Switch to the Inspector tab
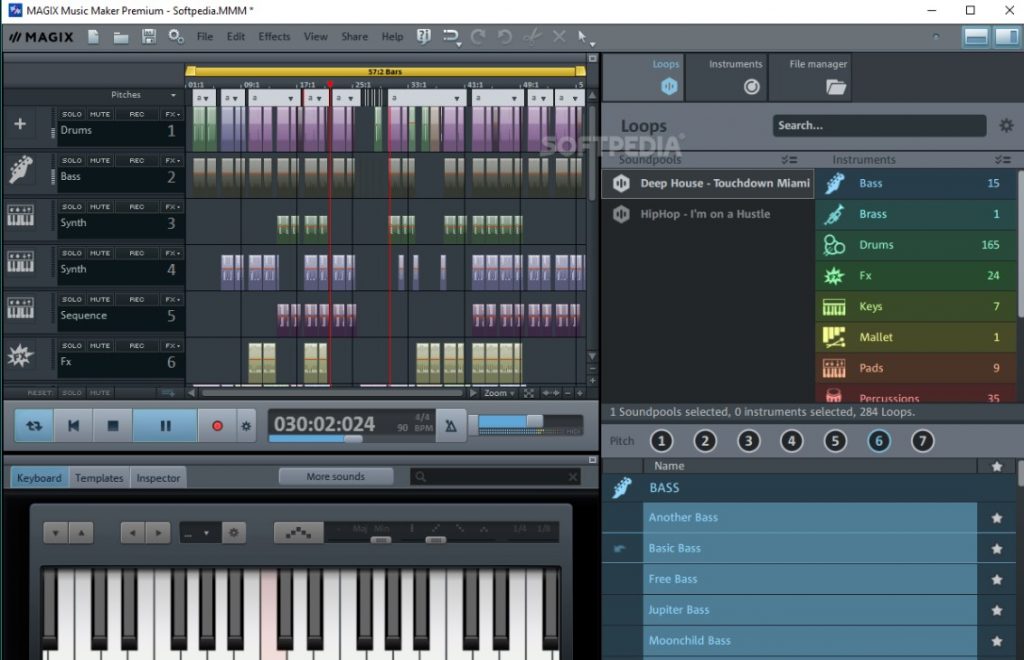1024x660 pixels. coord(157,478)
